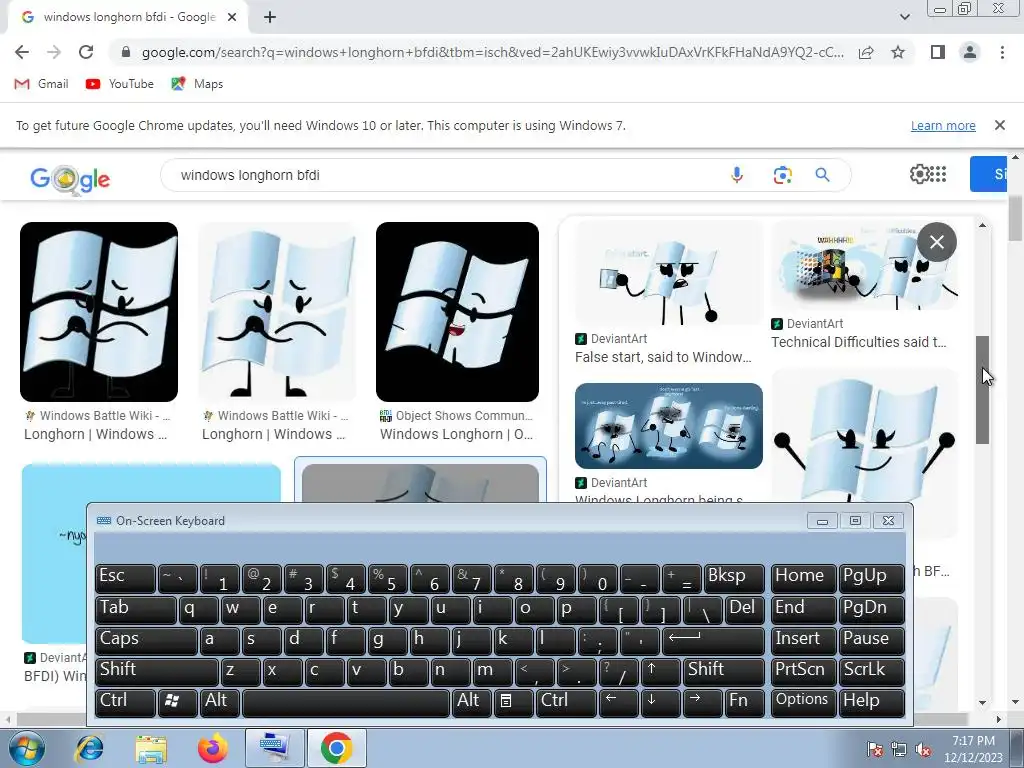Toggle left Ctrl on the On-Screen Keyboard
1024x768 pixels.
tap(125, 702)
